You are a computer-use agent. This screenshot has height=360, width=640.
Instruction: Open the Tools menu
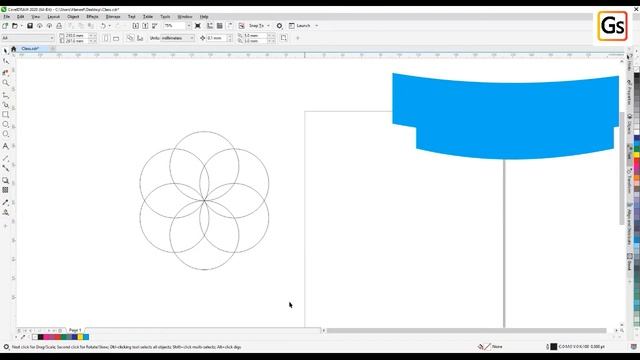click(165, 17)
